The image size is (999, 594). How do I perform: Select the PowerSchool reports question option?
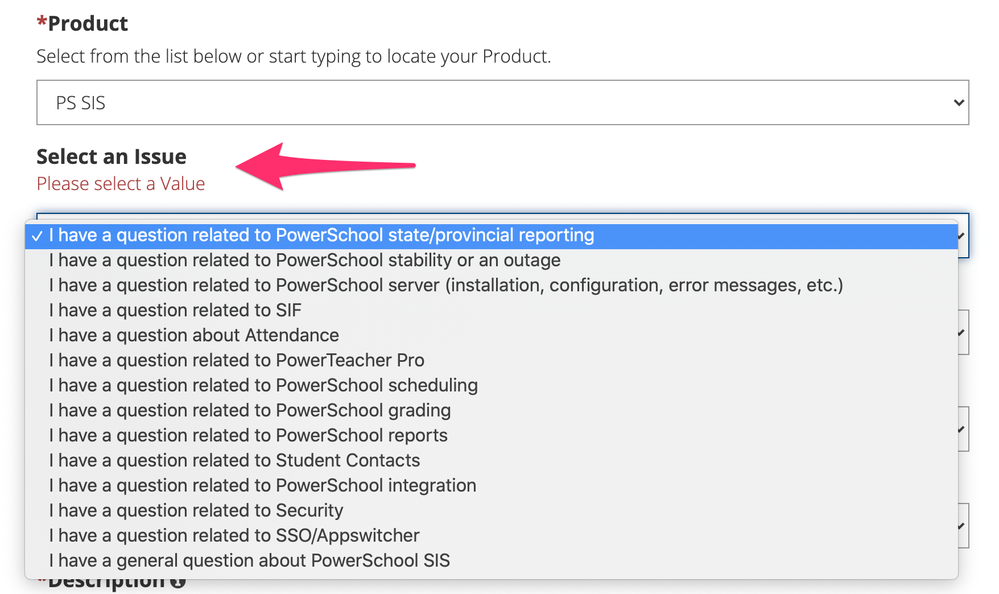coord(248,436)
